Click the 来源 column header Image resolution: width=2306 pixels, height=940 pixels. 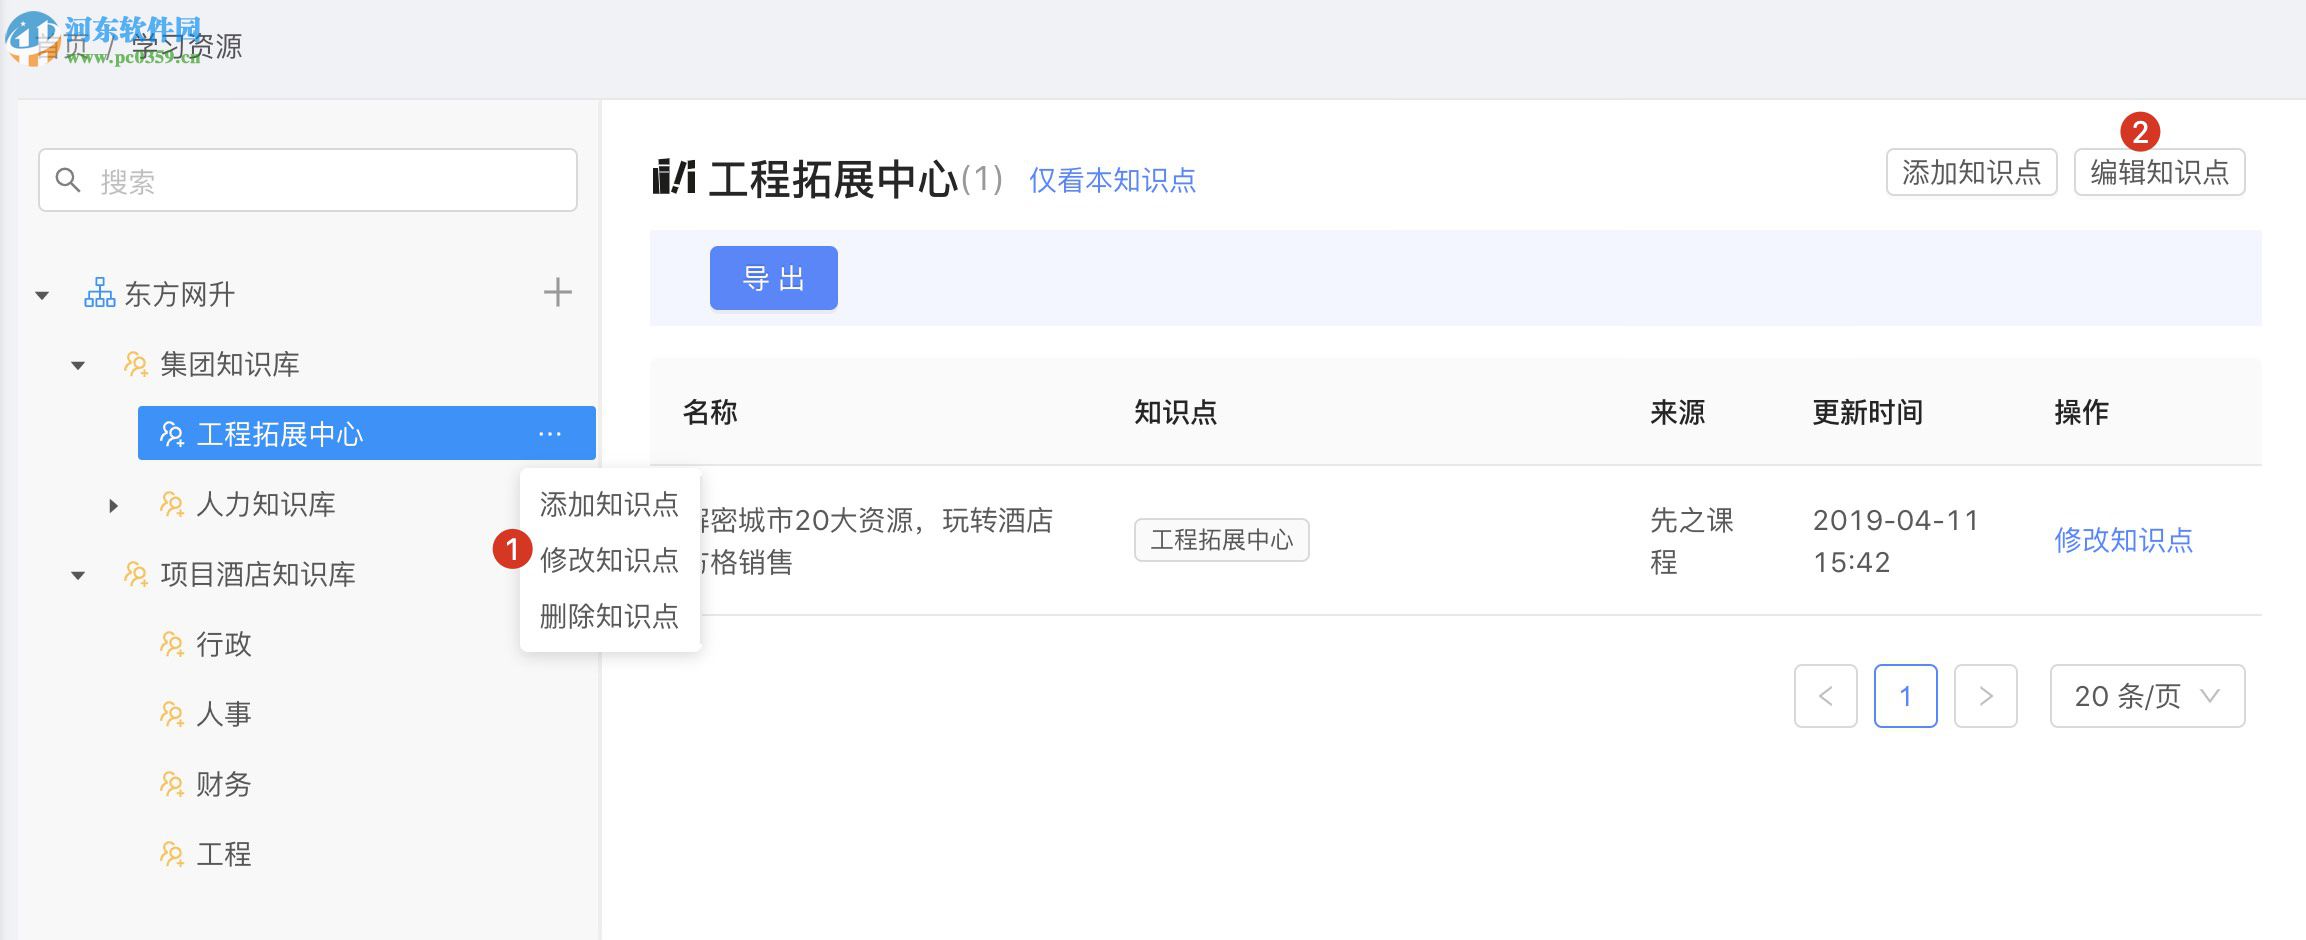pos(1677,412)
